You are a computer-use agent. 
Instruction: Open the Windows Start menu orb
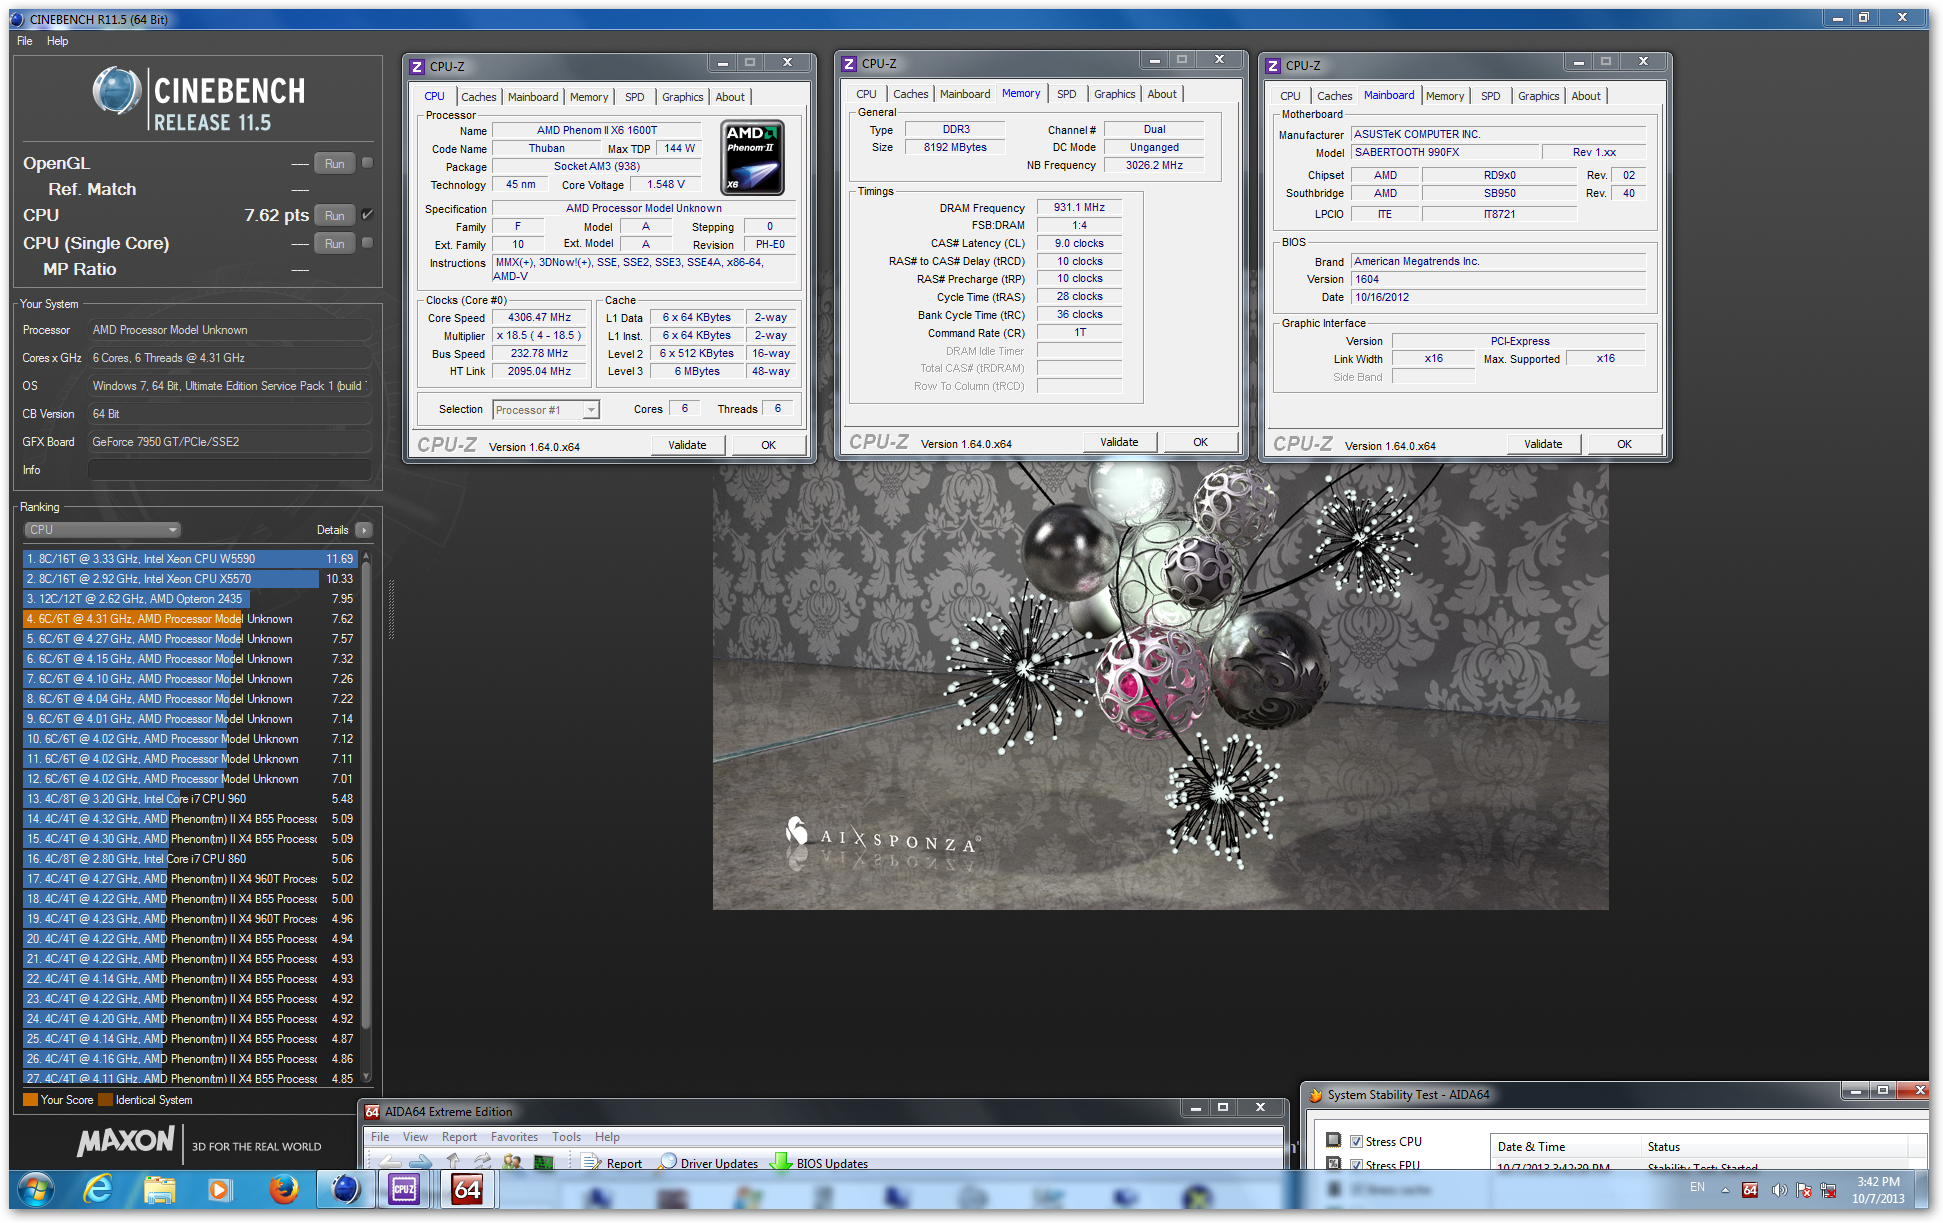coord(35,1190)
